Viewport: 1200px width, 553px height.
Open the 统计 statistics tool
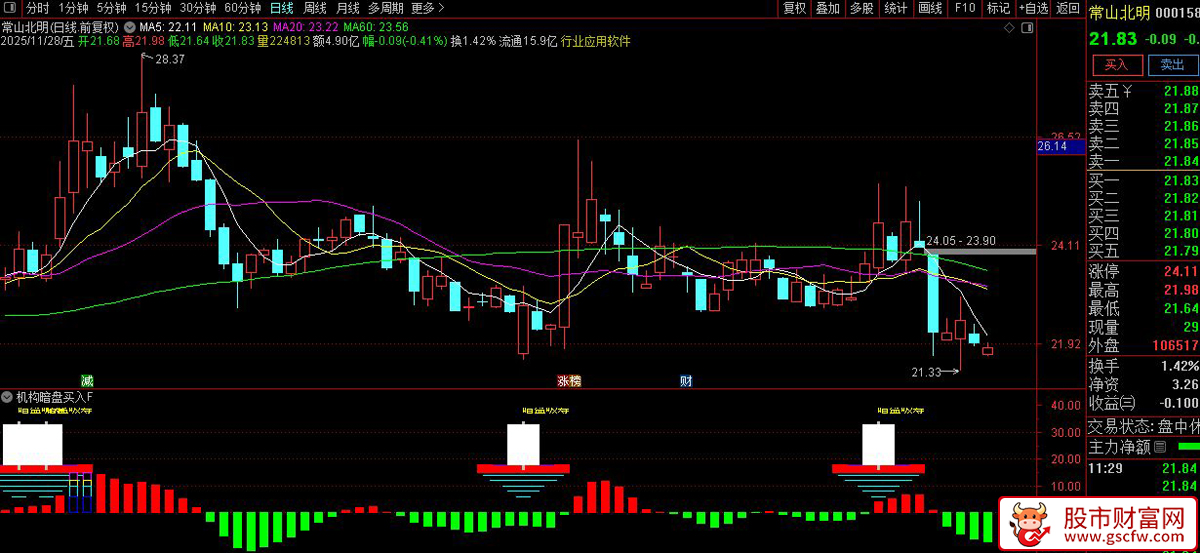tap(896, 8)
